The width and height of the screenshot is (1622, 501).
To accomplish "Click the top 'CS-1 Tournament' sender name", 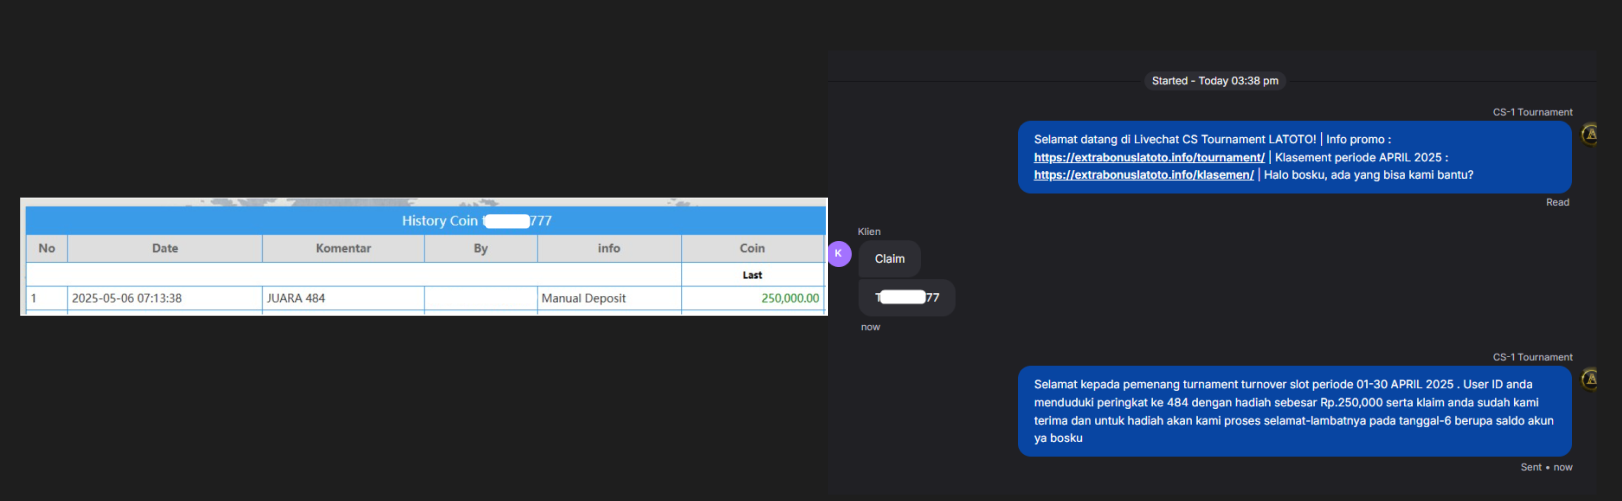I will coord(1532,112).
